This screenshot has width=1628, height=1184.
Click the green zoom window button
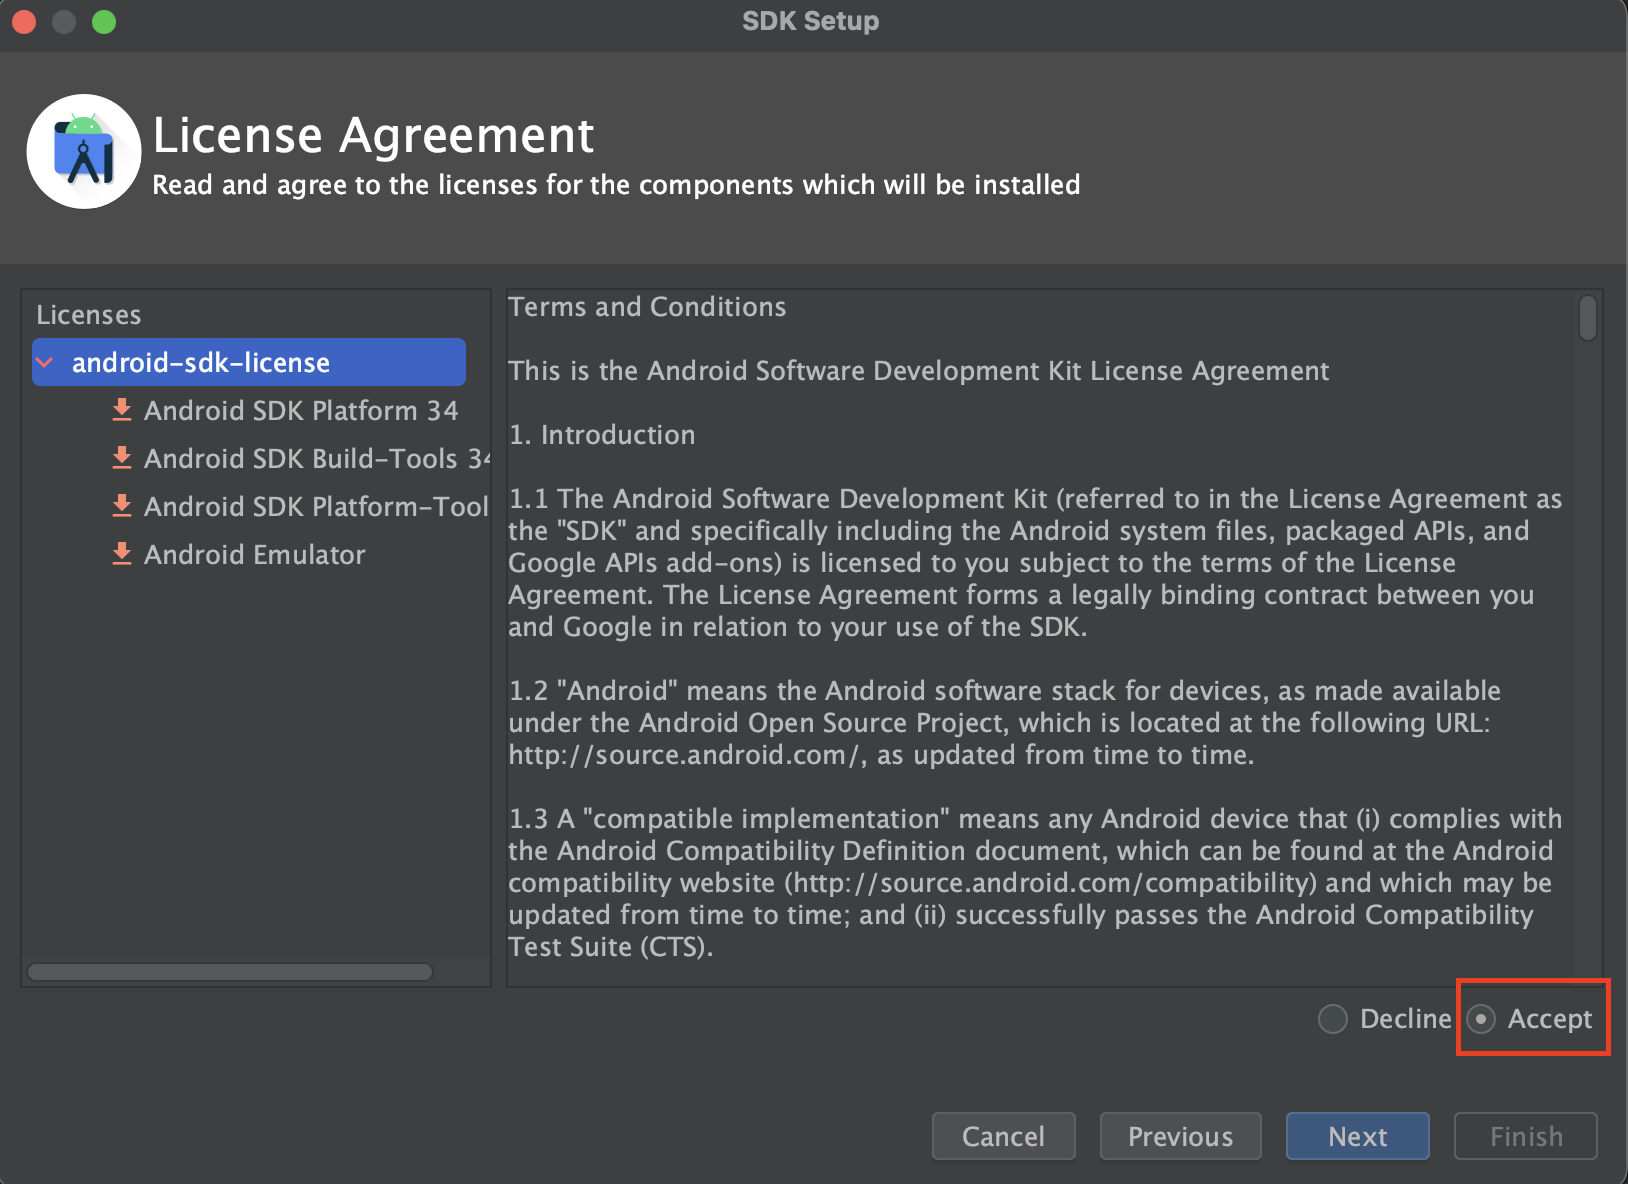point(104,22)
